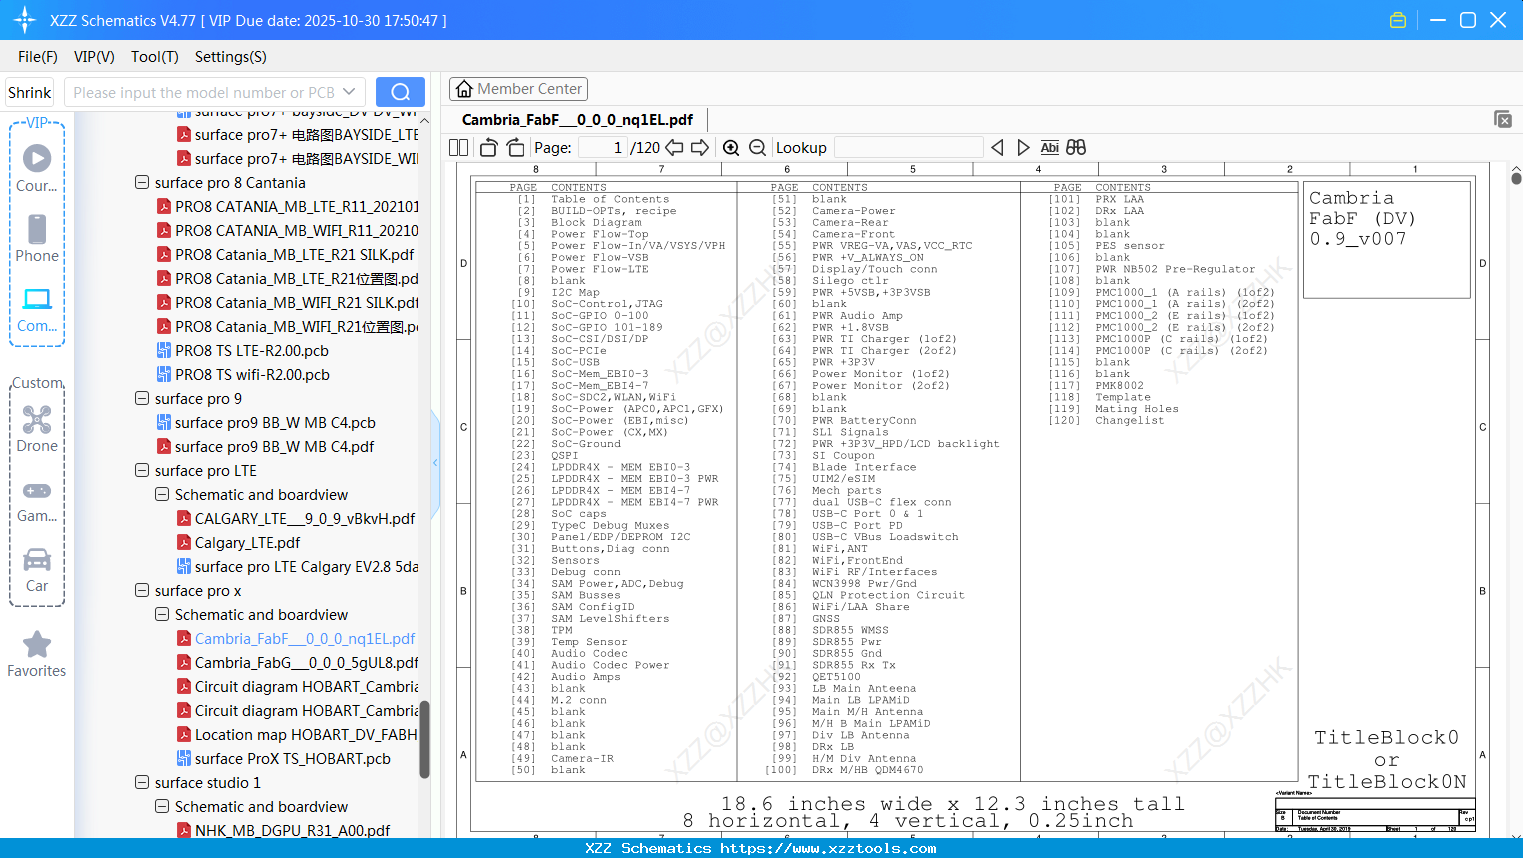
Task: Collapse the surface pro 8 Cantania node
Action: pyautogui.click(x=142, y=183)
